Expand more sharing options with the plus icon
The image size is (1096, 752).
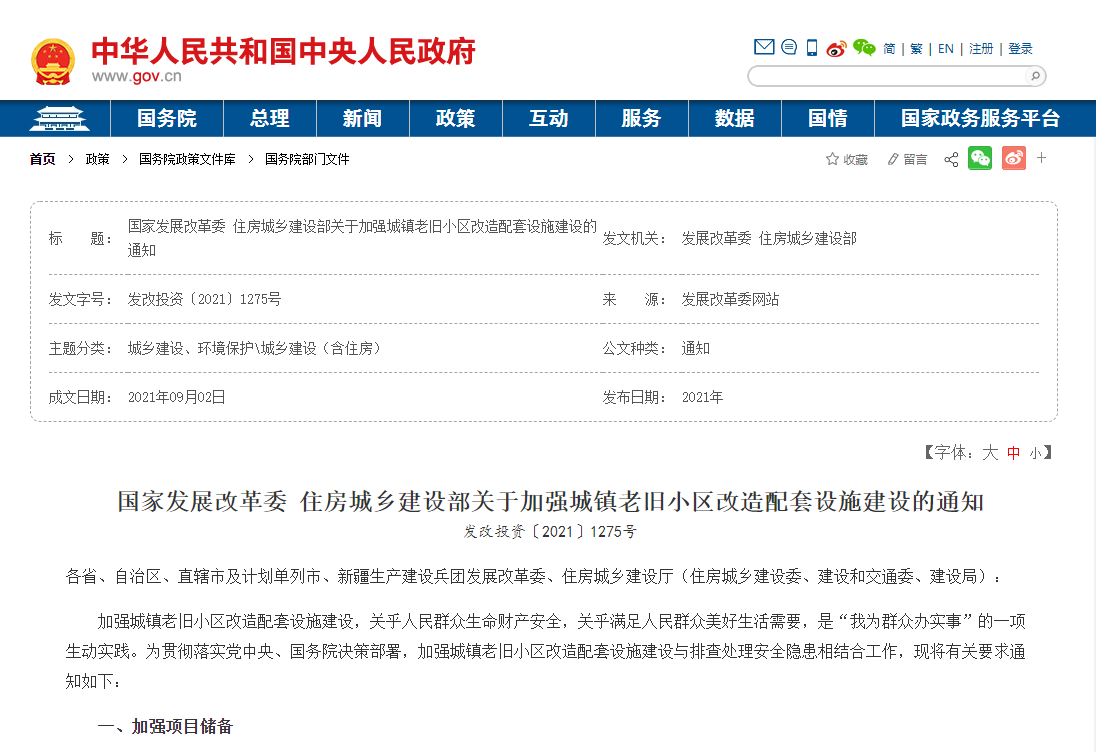pyautogui.click(x=1041, y=158)
